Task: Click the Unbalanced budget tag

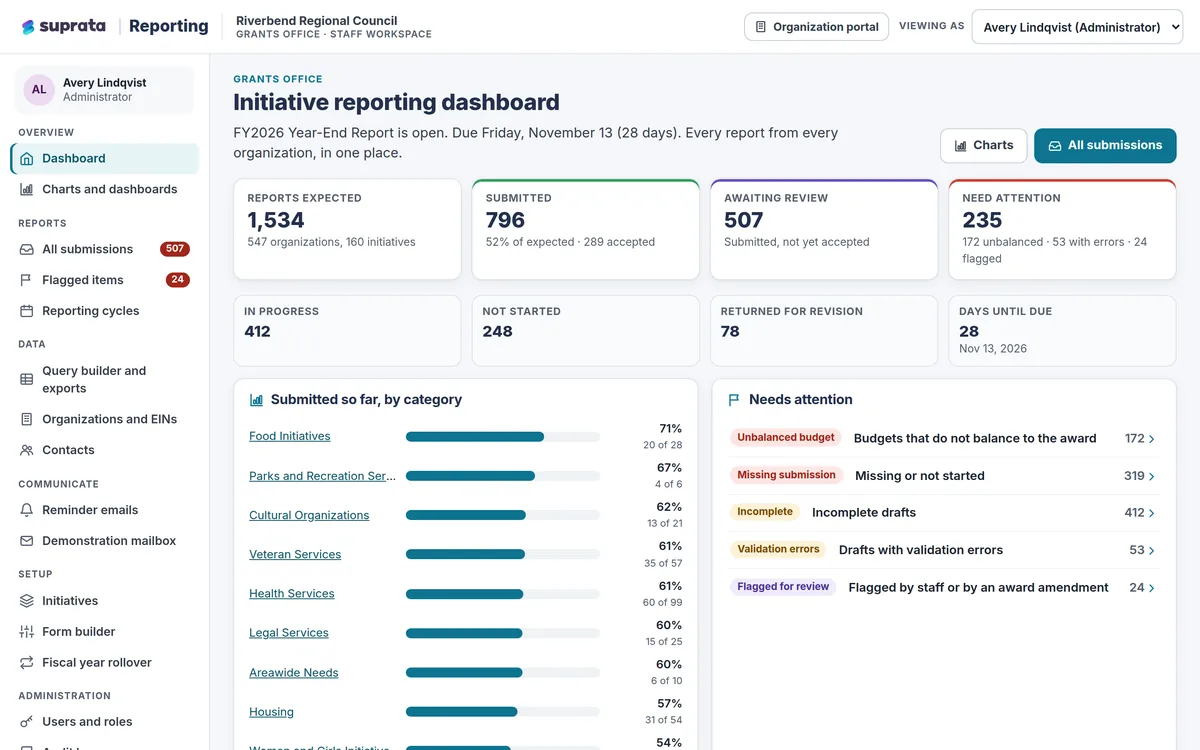Action: click(x=786, y=438)
